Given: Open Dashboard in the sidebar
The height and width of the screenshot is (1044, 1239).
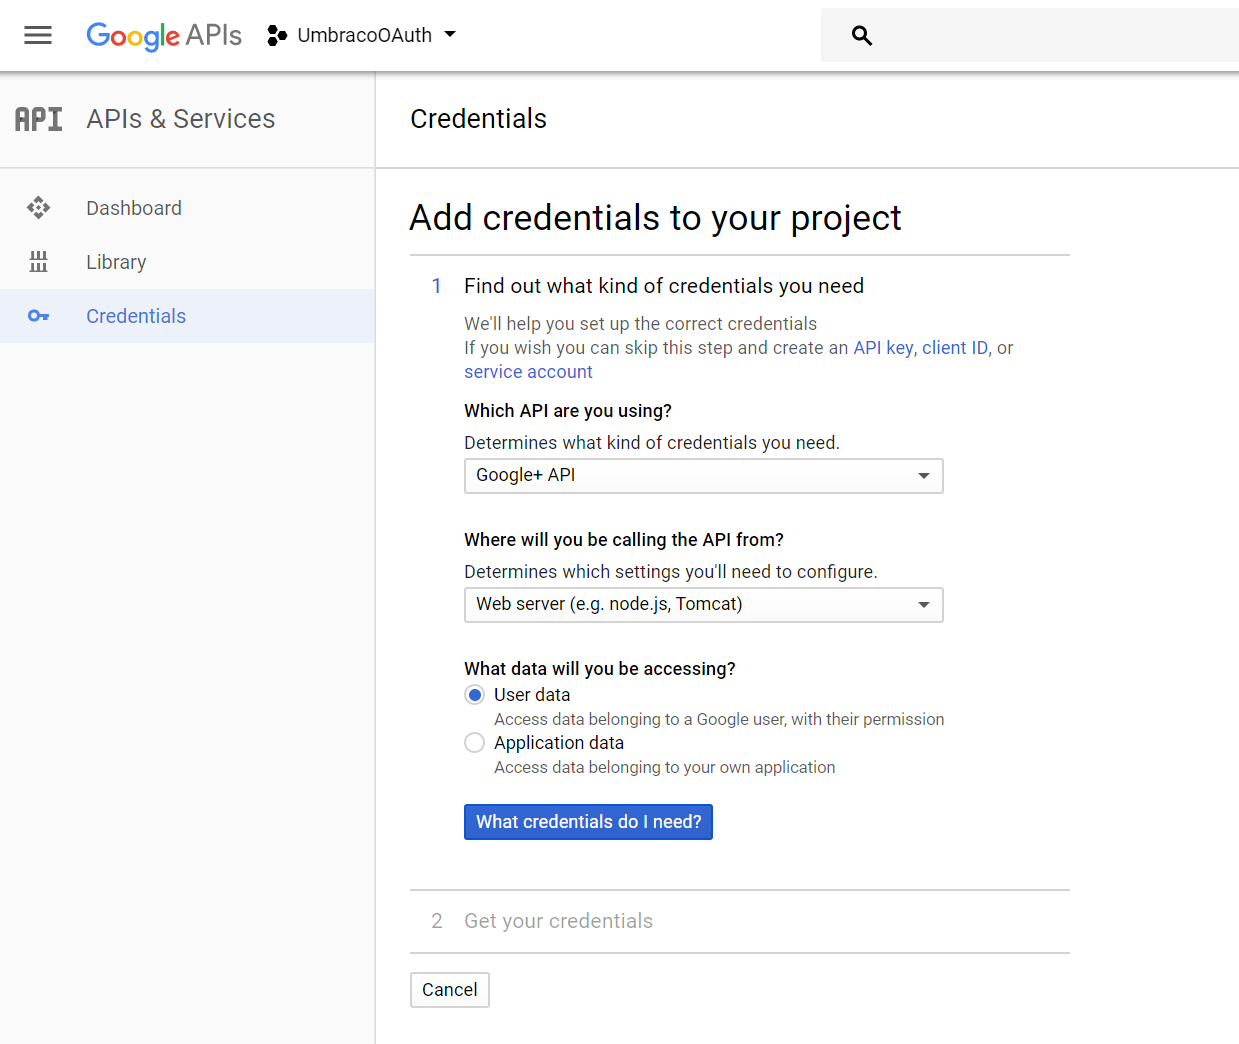Looking at the screenshot, I should pos(187,208).
